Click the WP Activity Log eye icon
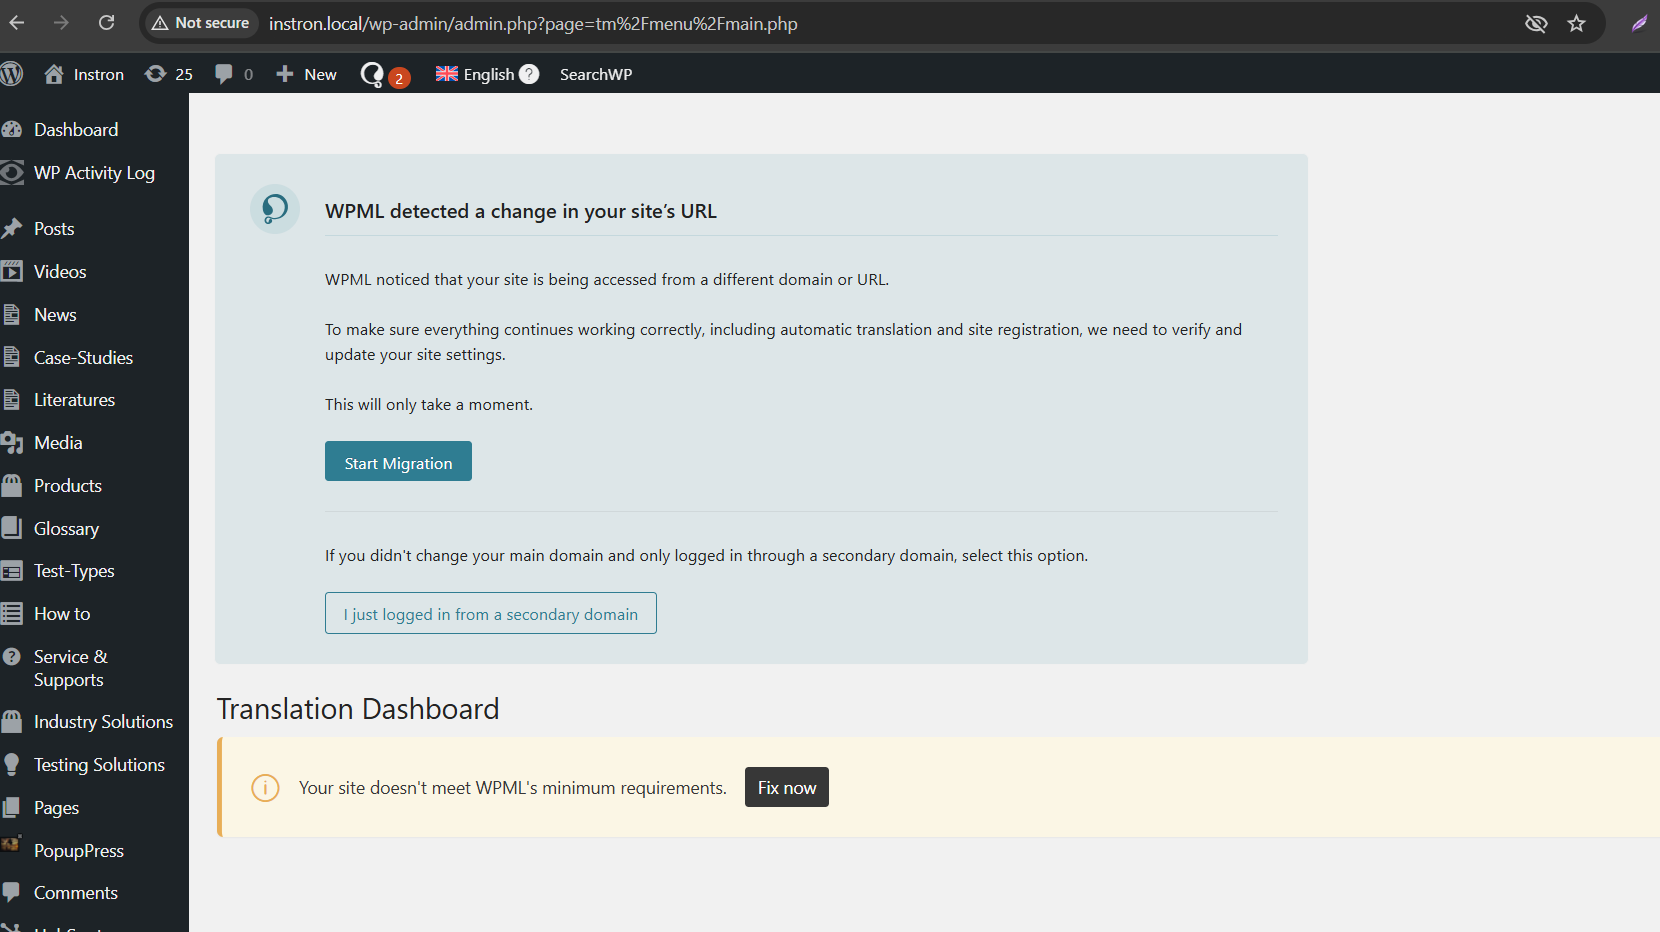This screenshot has height=932, width=1660. (12, 173)
